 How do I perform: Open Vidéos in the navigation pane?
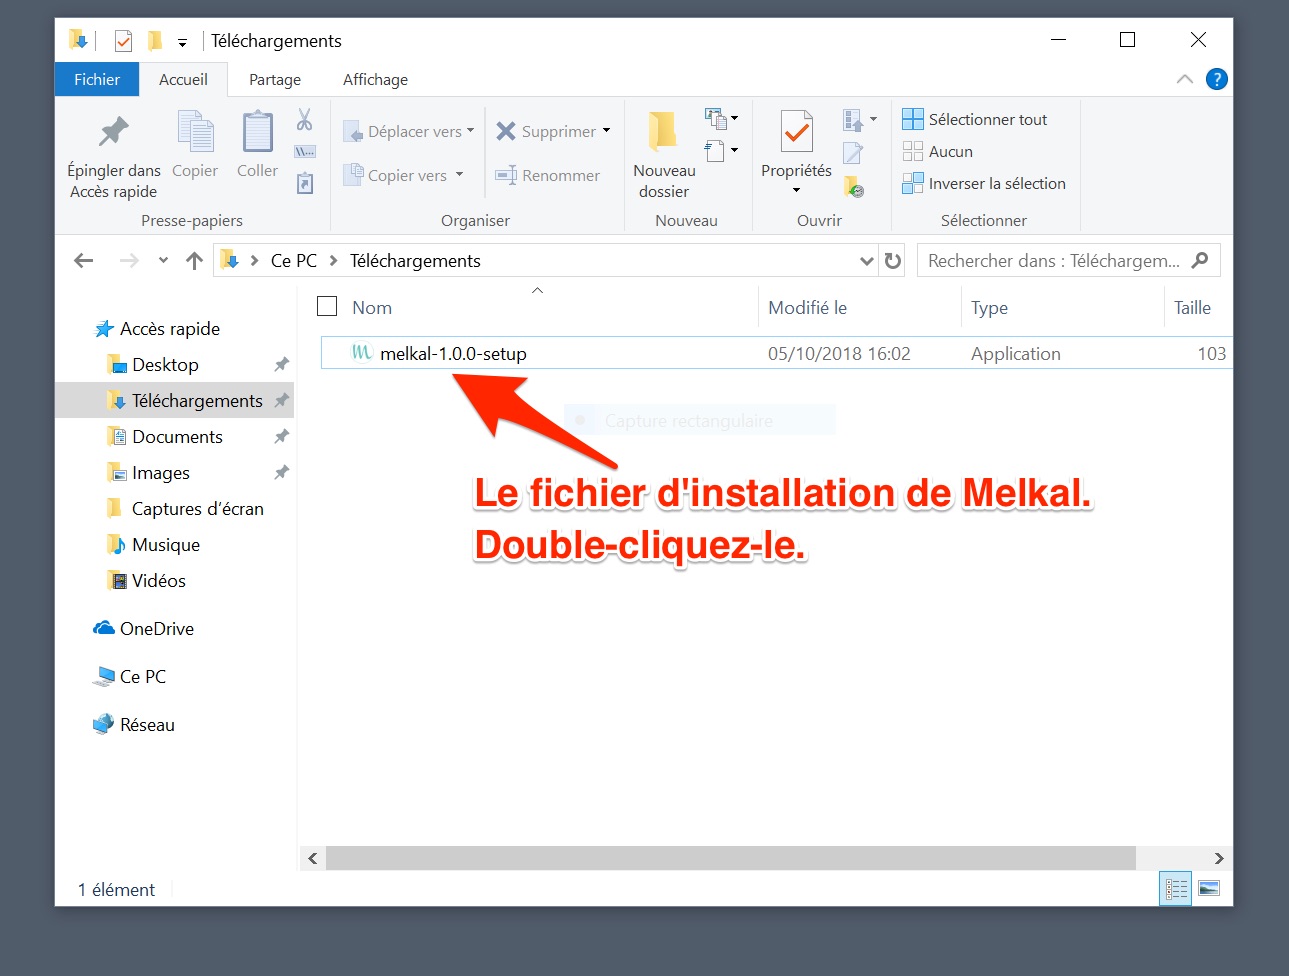[158, 581]
